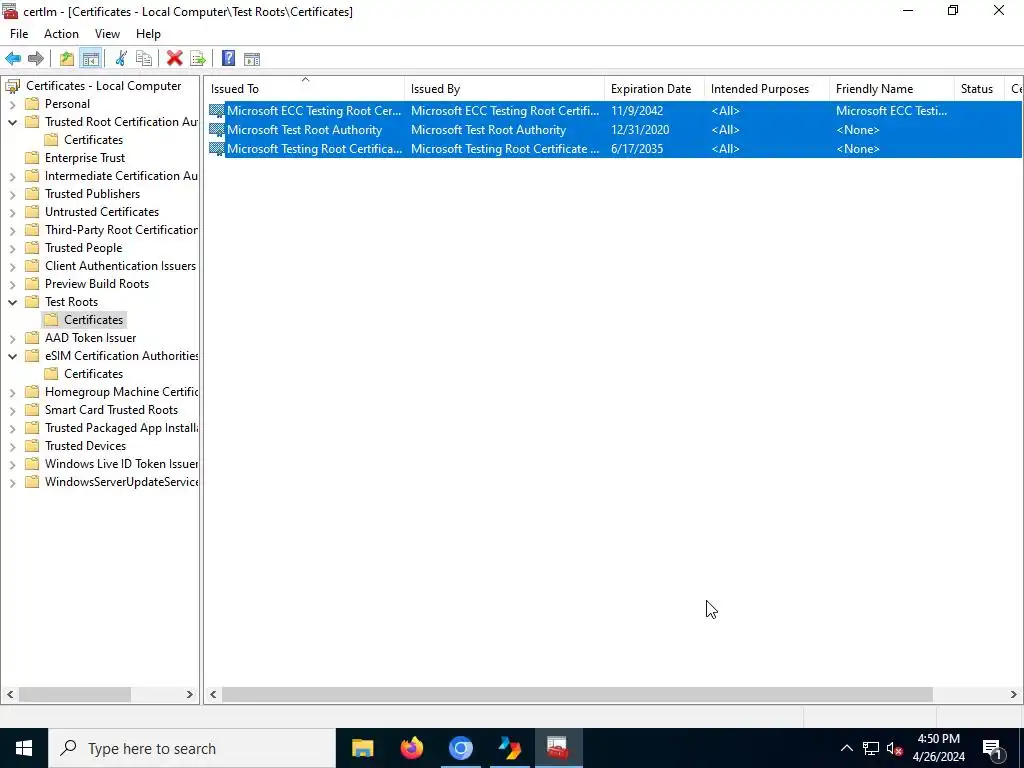Open the Action menu
Screen dimensions: 1024x768
(x=61, y=34)
